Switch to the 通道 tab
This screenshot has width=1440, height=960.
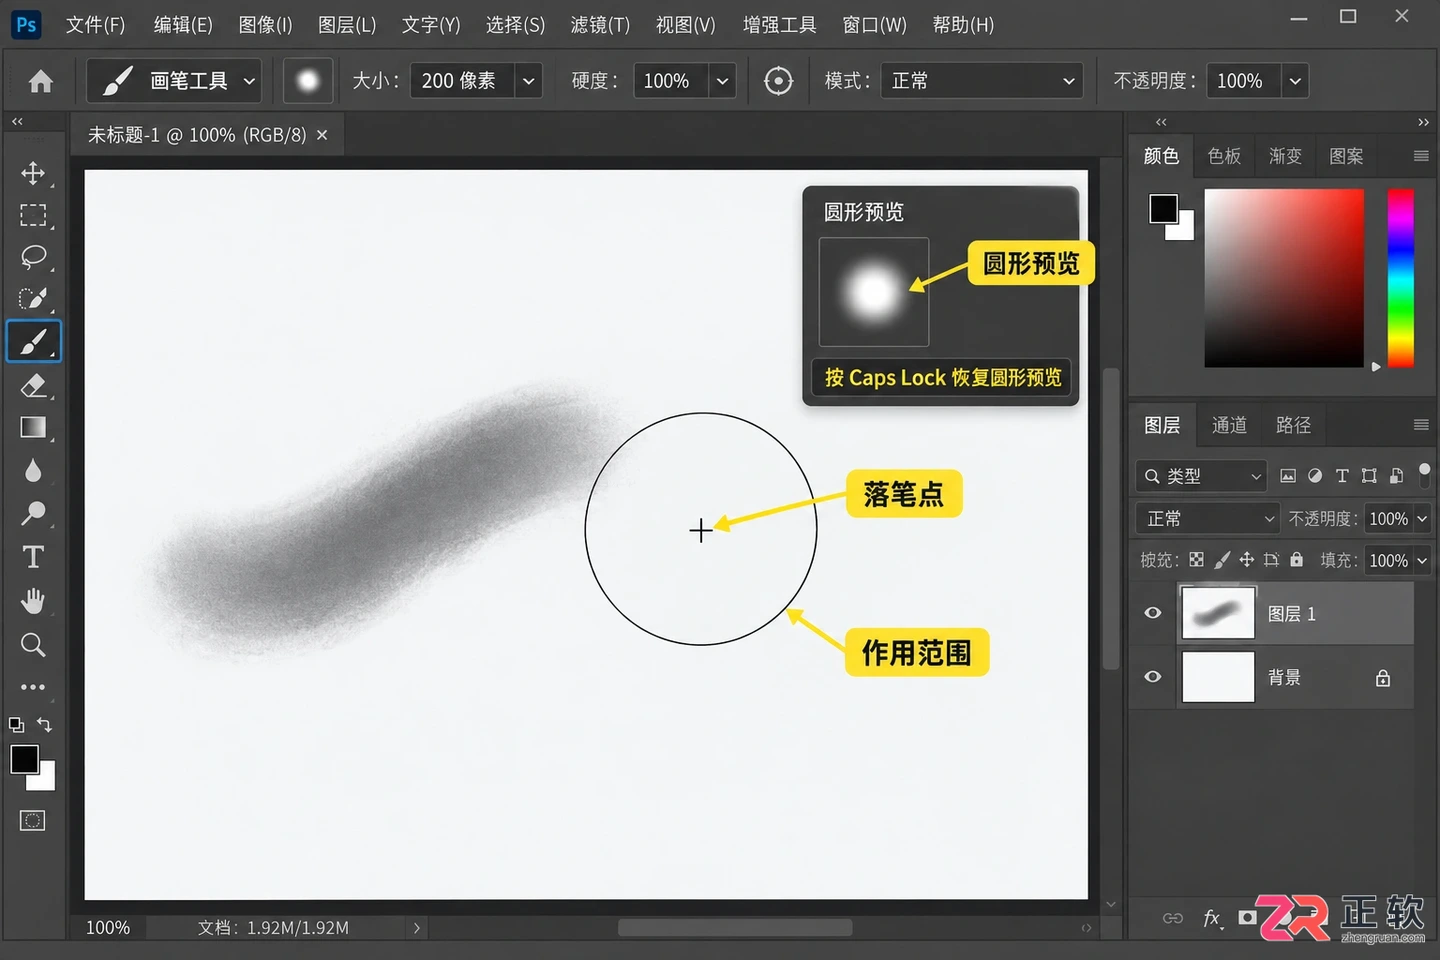click(x=1229, y=425)
